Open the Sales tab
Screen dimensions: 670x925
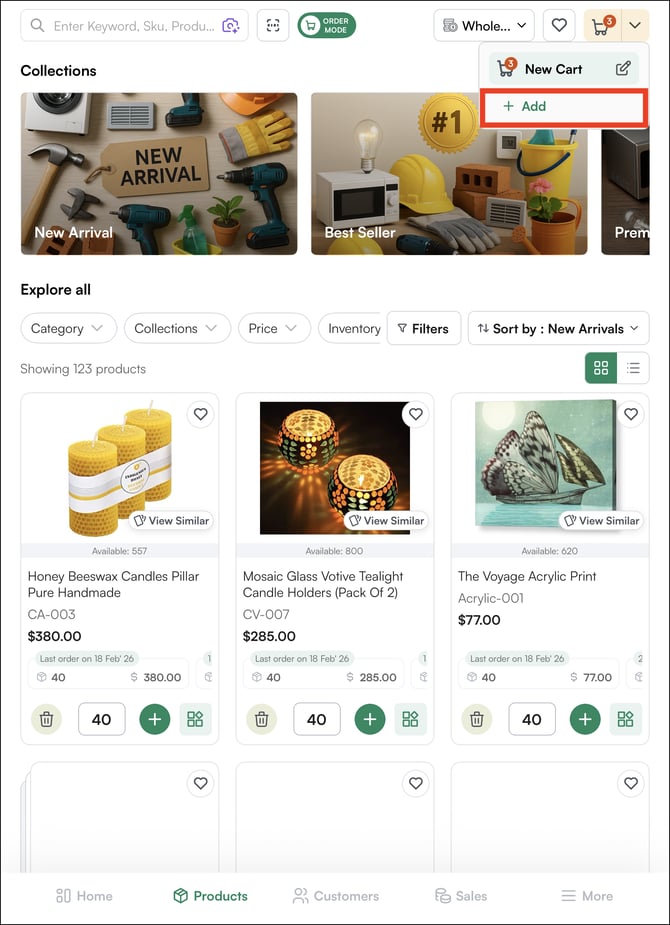pos(461,896)
